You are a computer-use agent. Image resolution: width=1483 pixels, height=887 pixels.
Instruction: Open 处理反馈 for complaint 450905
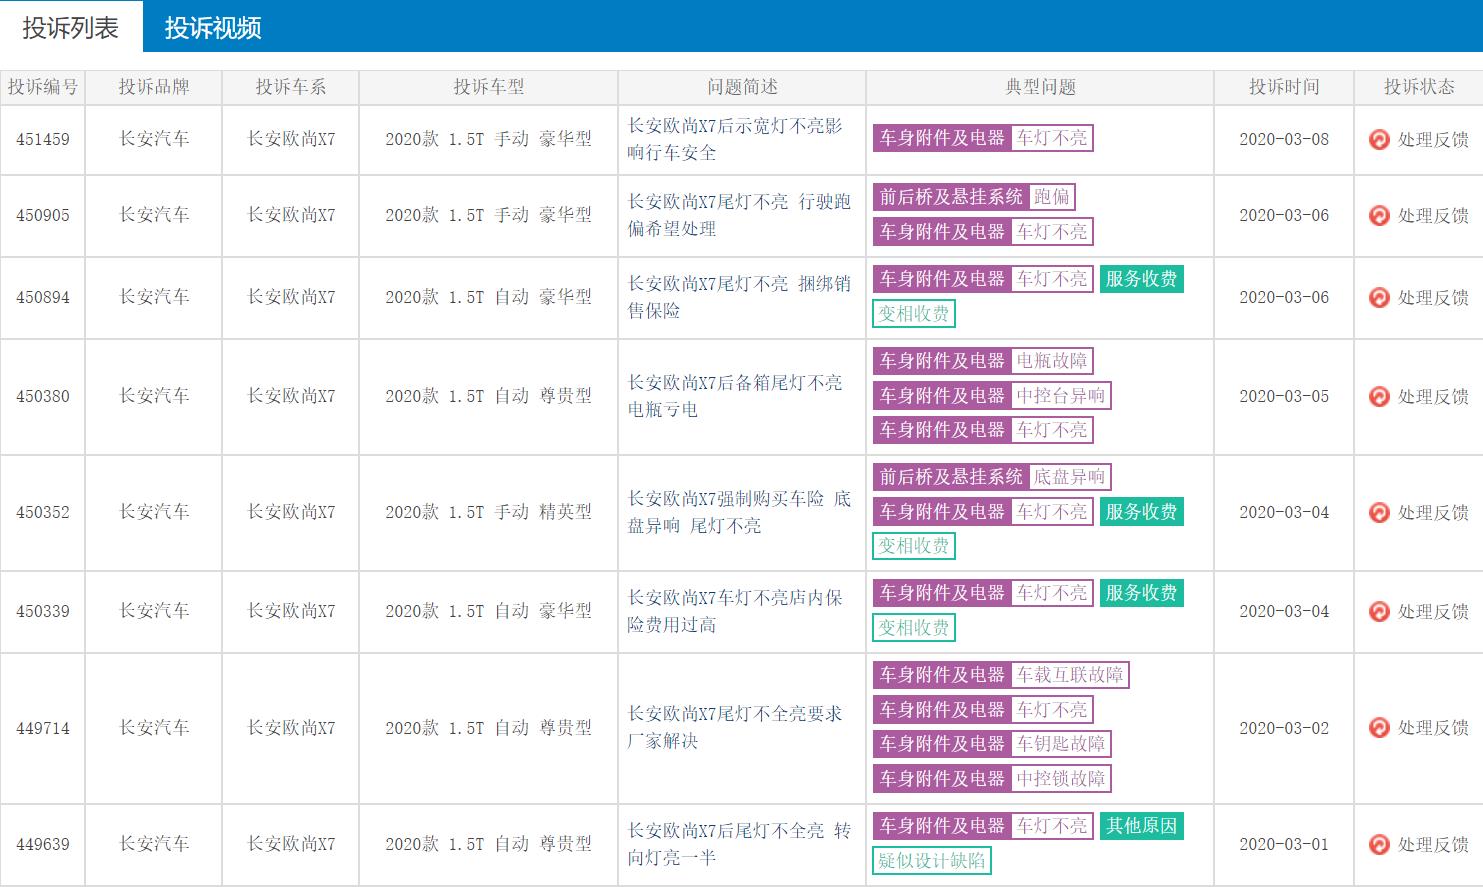1433,216
